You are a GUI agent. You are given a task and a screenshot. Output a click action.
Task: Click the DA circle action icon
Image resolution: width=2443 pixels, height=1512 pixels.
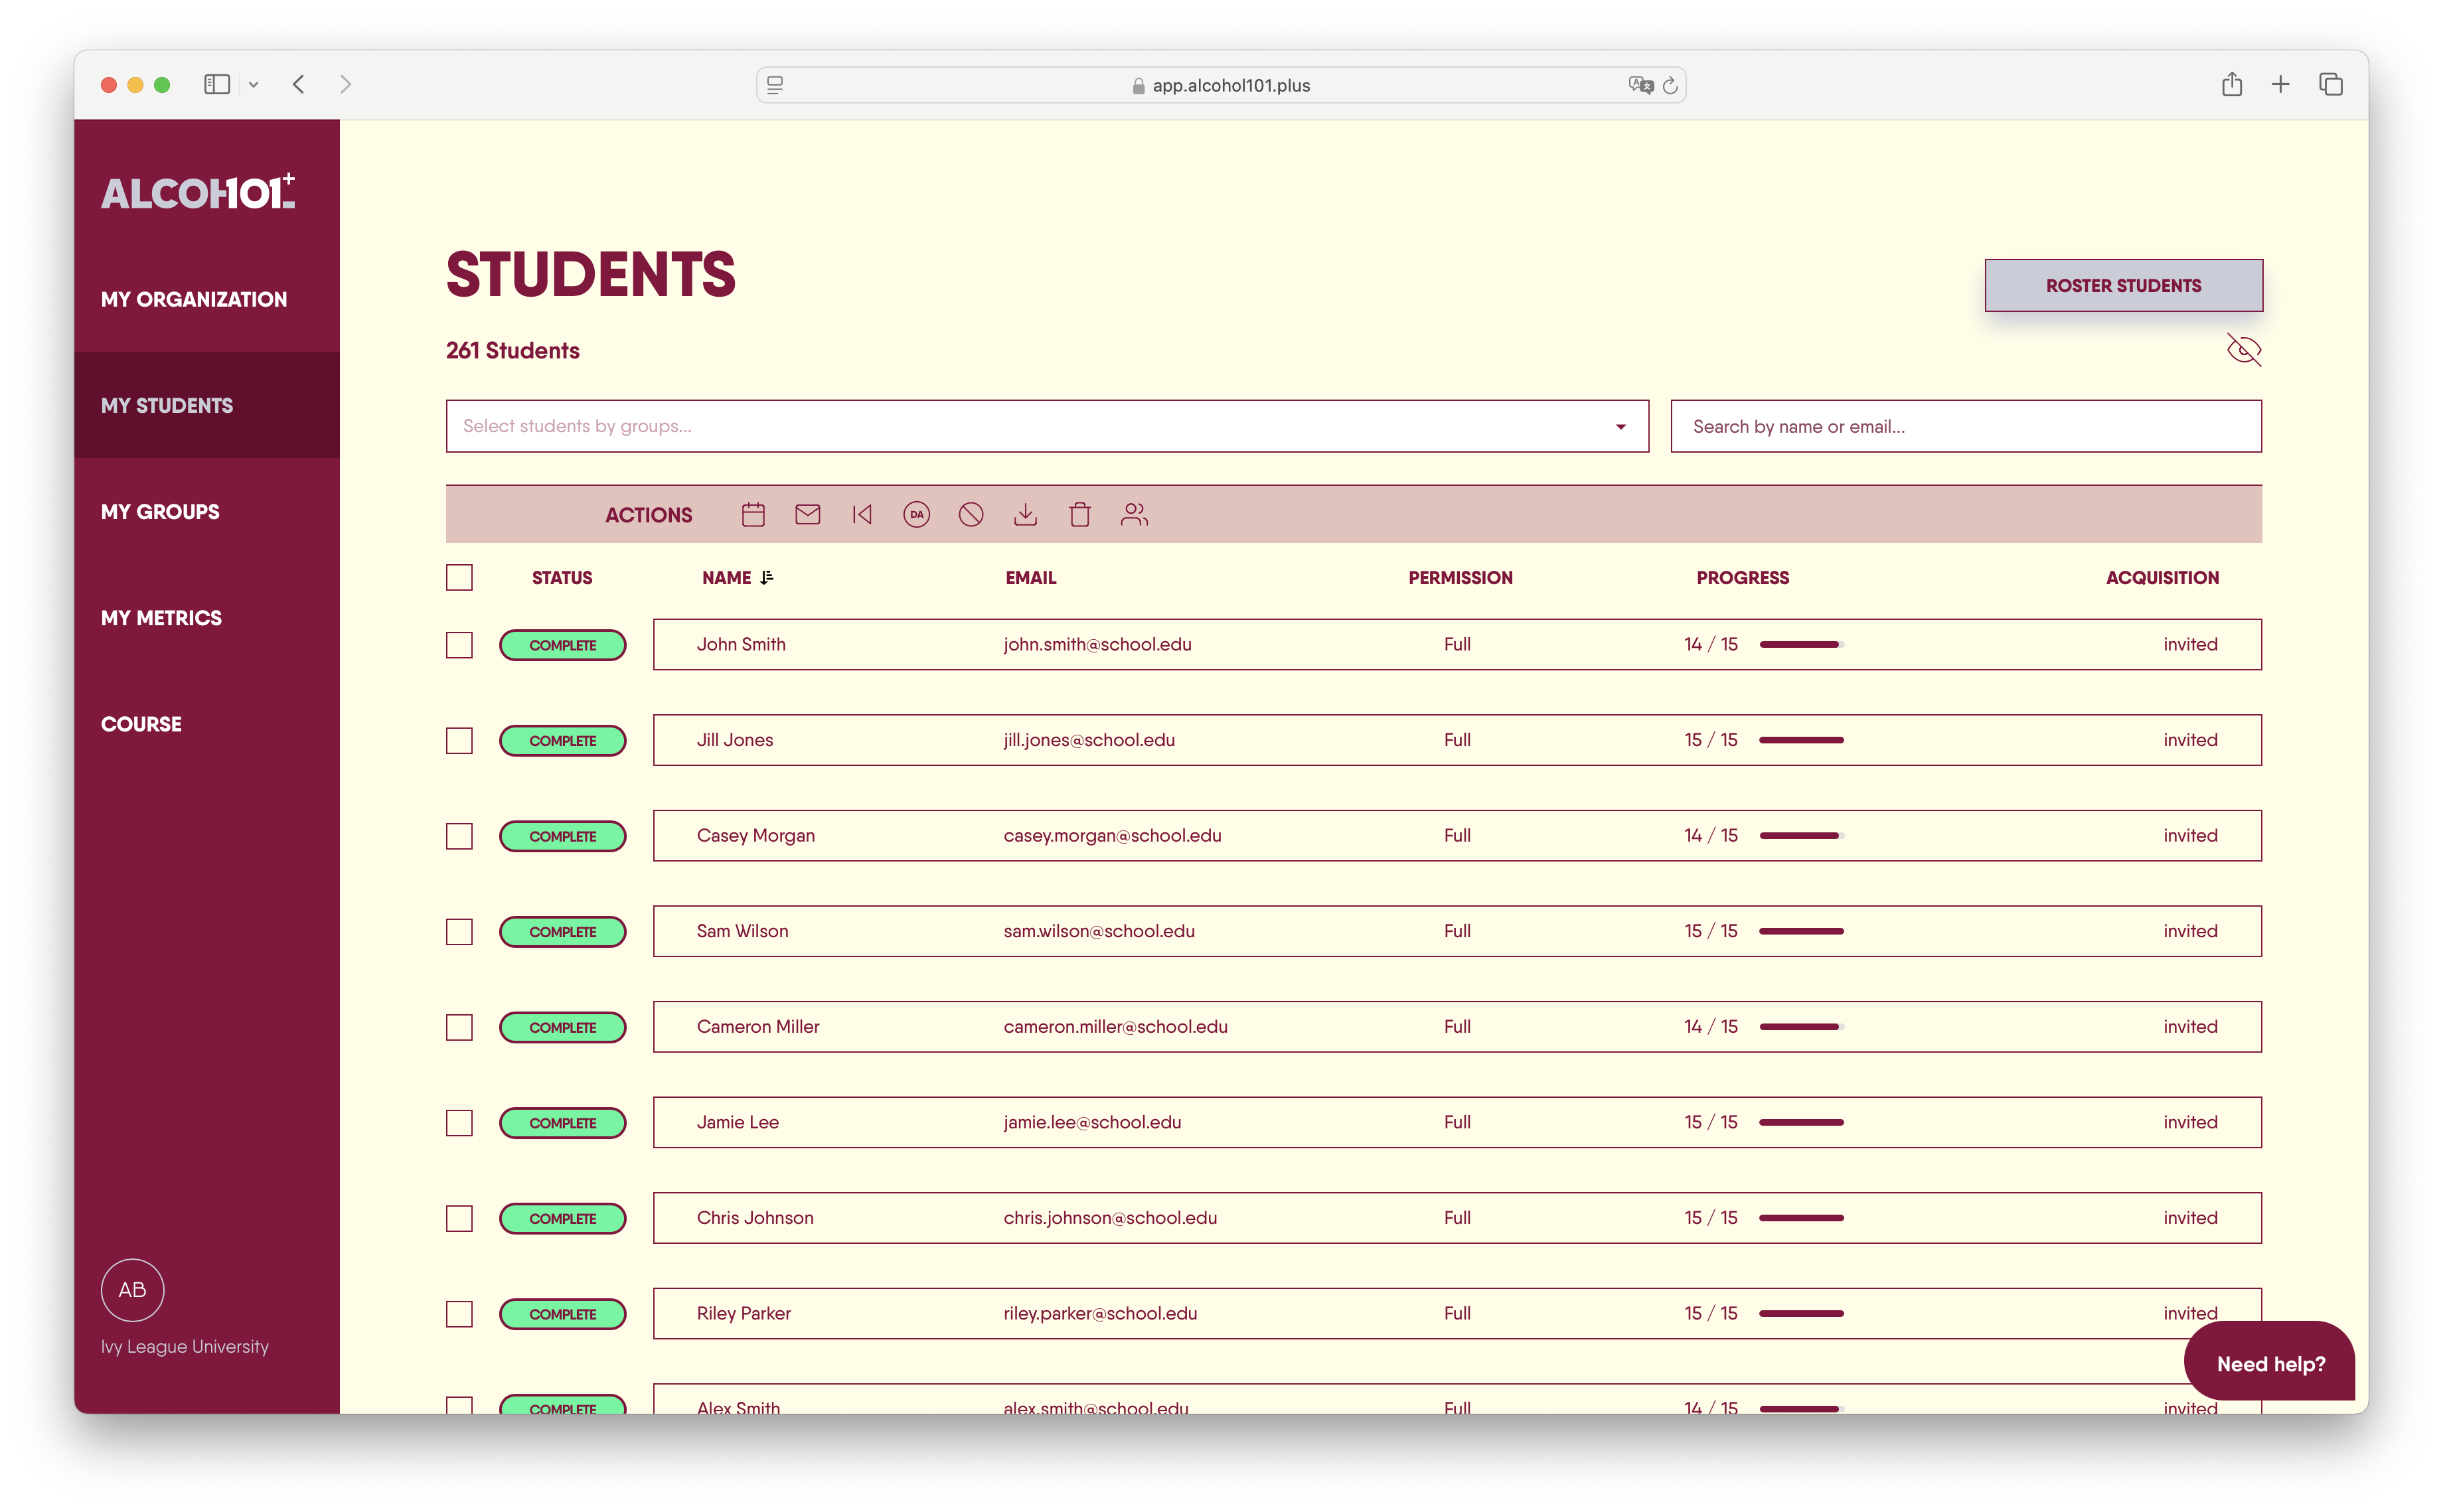click(916, 514)
